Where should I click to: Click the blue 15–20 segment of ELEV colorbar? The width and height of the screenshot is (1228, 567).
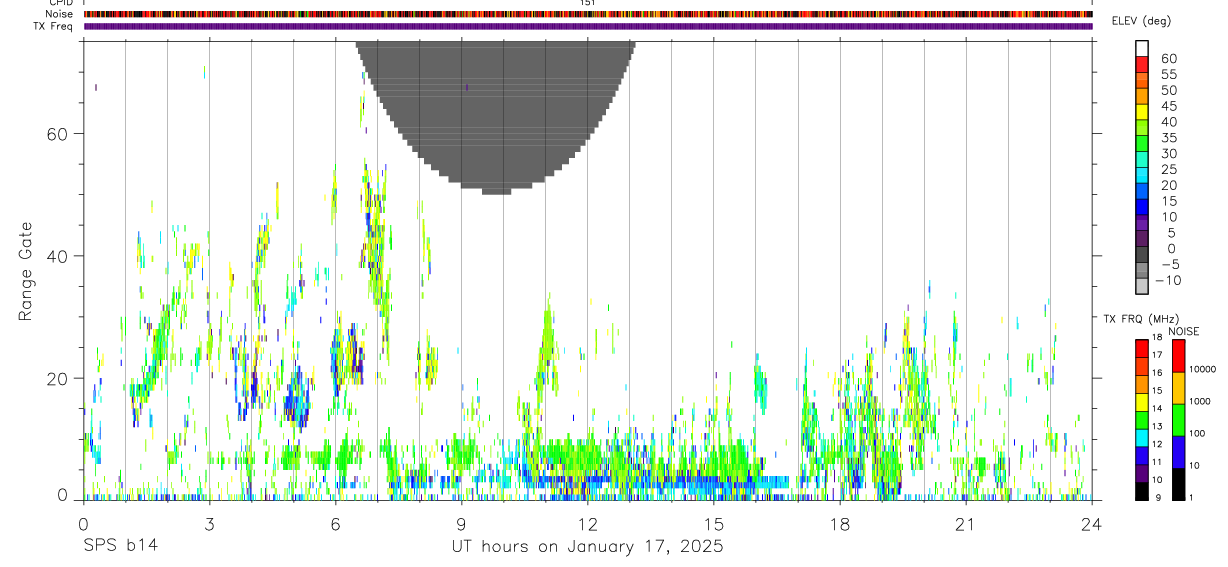click(x=1142, y=192)
